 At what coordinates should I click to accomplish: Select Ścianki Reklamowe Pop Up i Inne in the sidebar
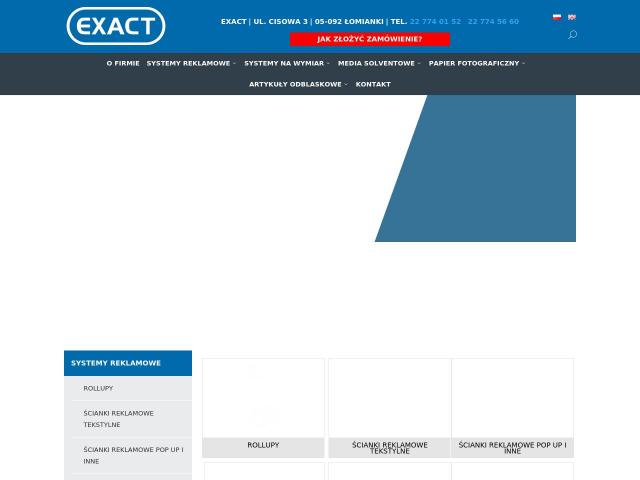(x=133, y=455)
